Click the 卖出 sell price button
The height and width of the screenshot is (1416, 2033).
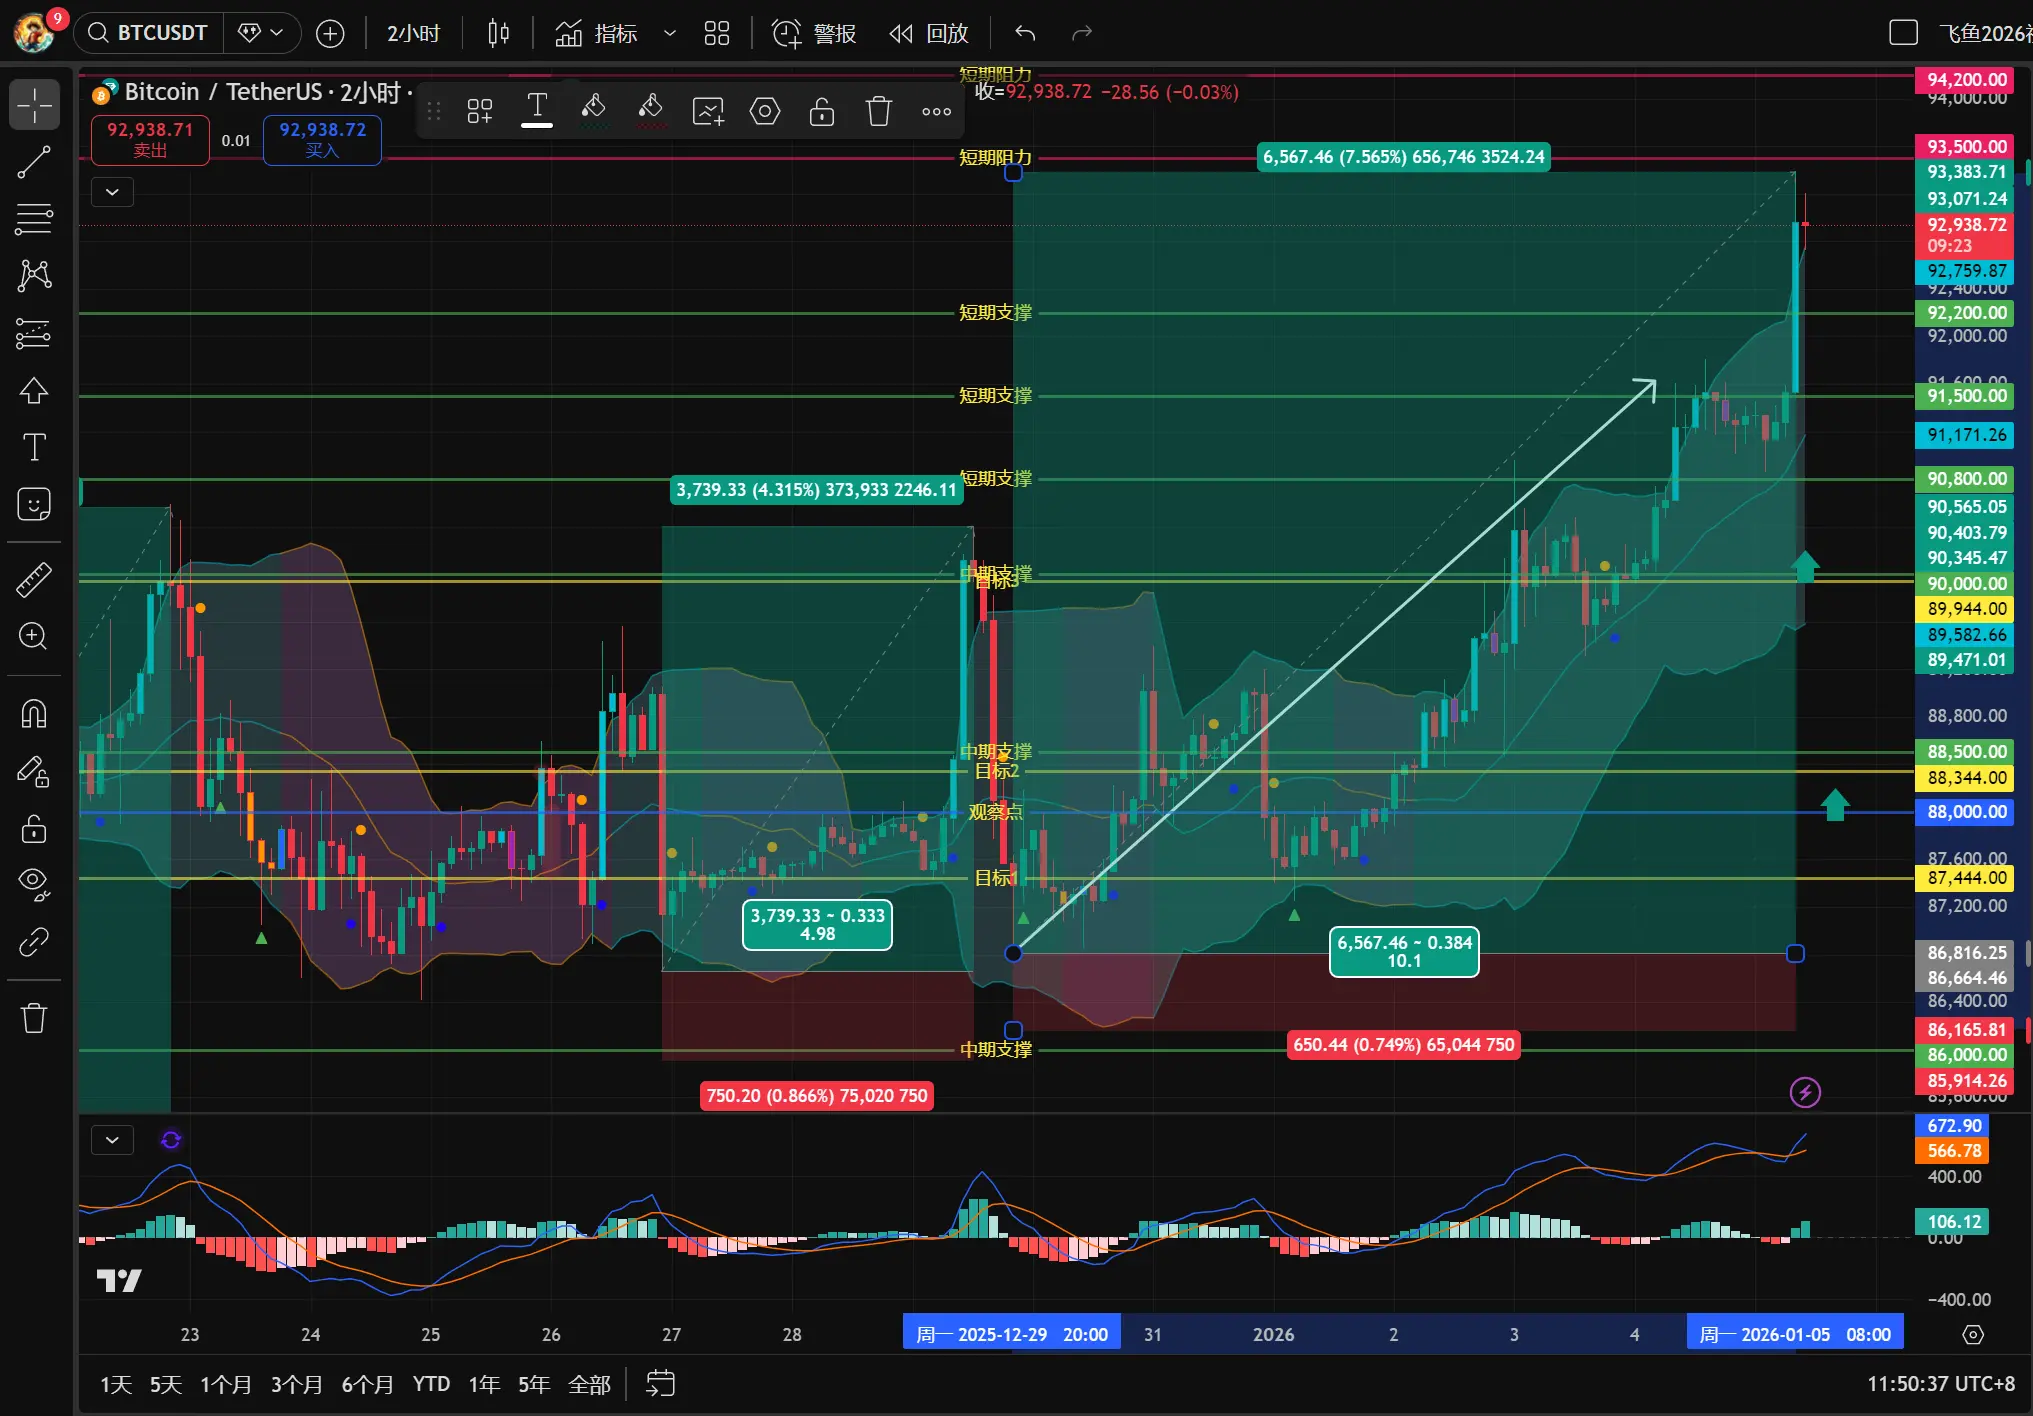(150, 140)
